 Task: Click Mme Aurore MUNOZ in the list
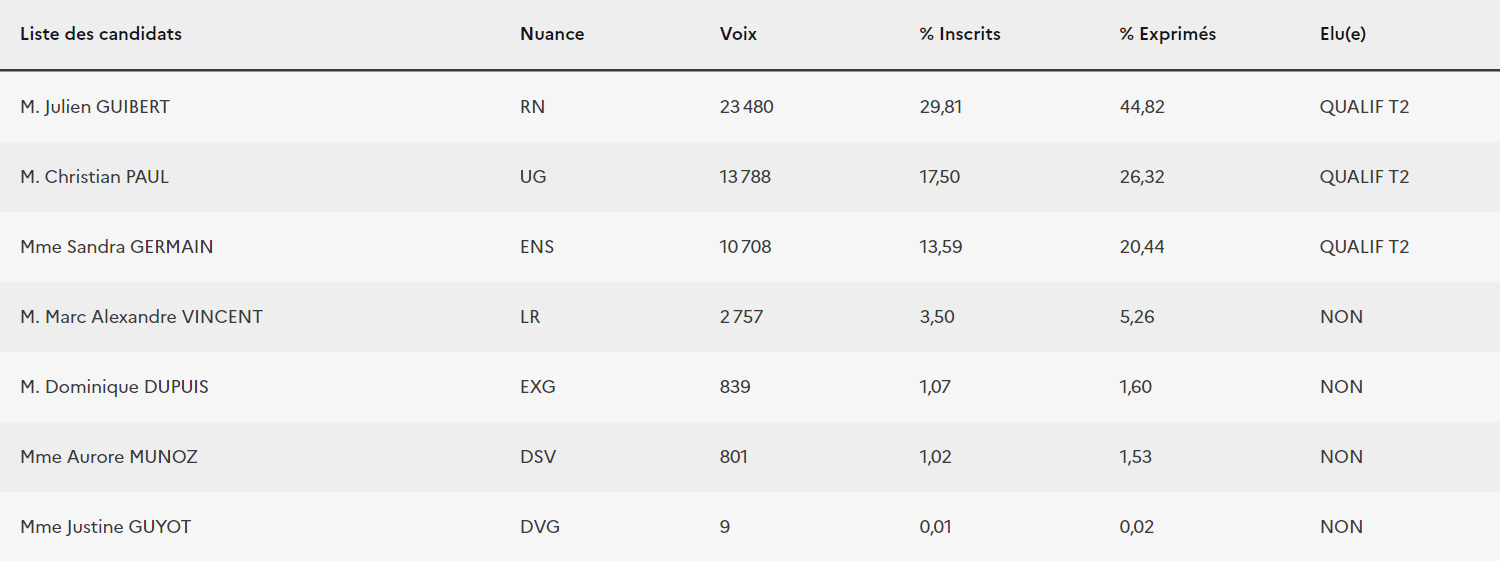[109, 457]
